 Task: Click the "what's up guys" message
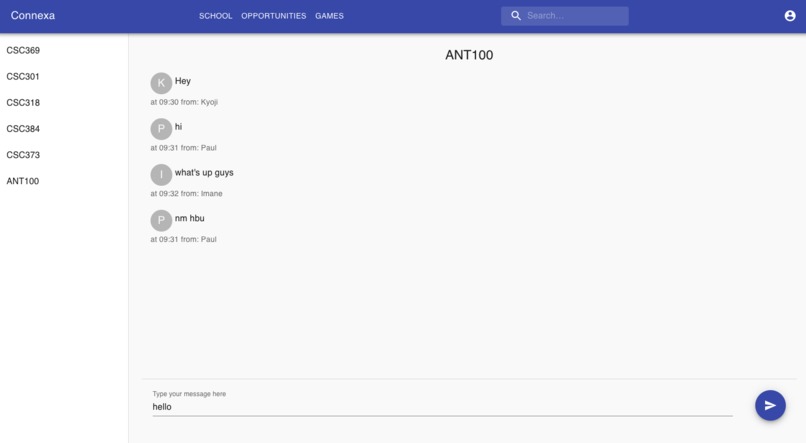[204, 173]
